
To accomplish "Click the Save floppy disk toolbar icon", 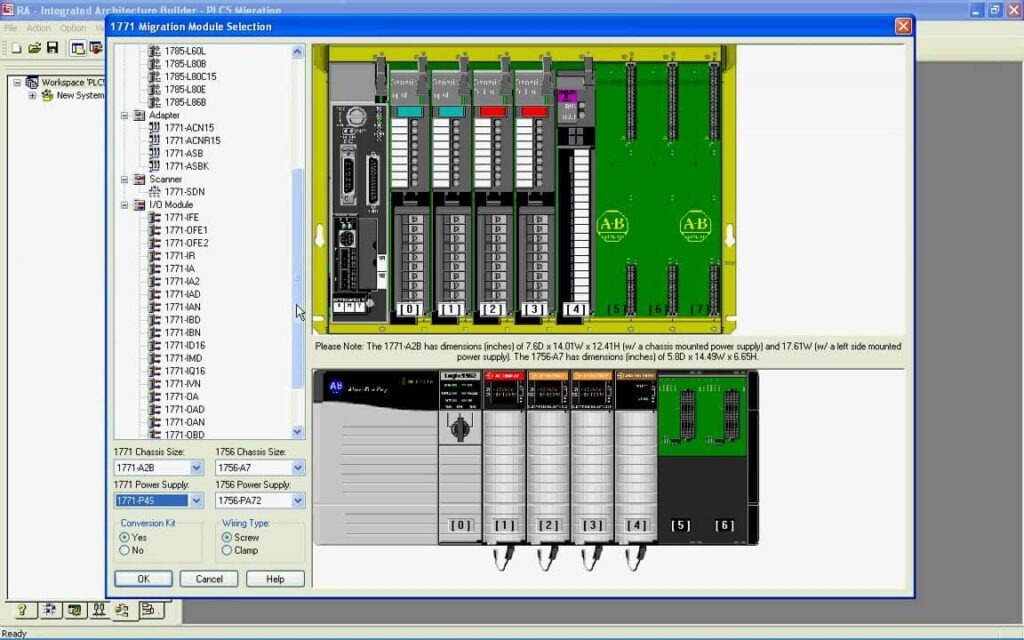I will pyautogui.click(x=53, y=48).
